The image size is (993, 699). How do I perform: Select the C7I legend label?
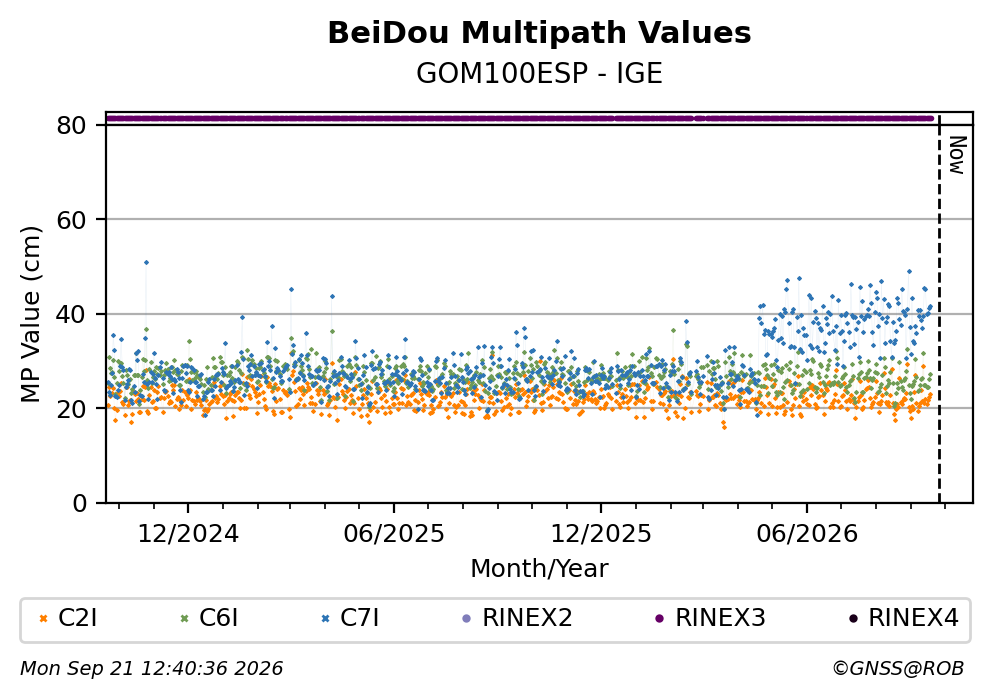(360, 617)
